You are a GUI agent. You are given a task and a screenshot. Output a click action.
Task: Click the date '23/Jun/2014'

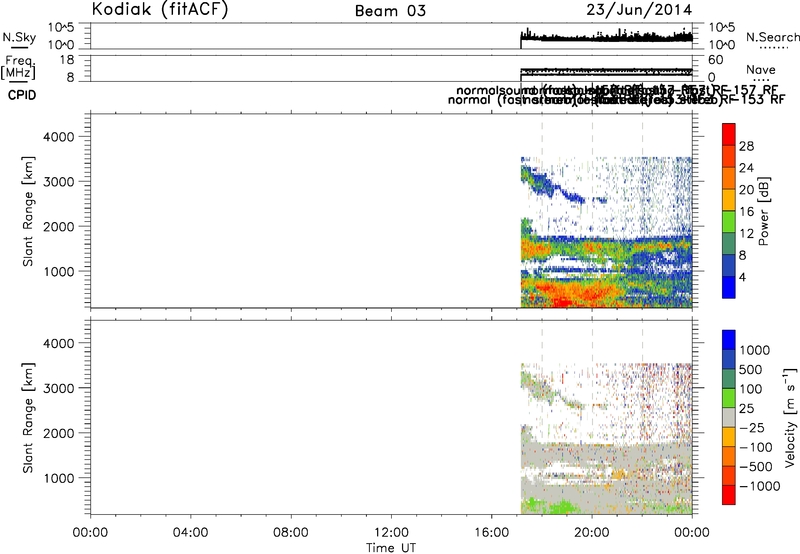tap(639, 10)
